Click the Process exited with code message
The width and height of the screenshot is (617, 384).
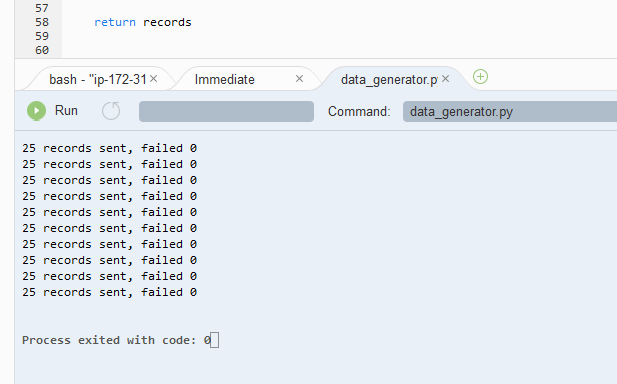(x=116, y=340)
